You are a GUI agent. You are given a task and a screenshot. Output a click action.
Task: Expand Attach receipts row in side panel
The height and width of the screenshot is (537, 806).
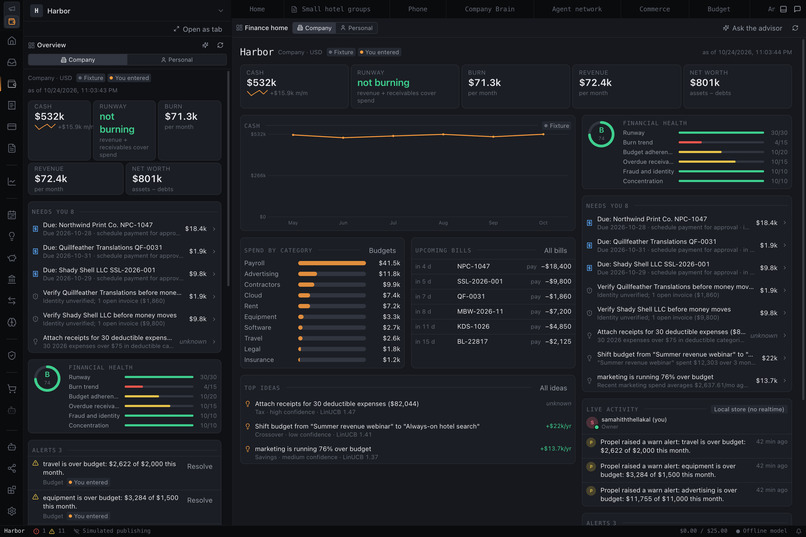coord(124,342)
